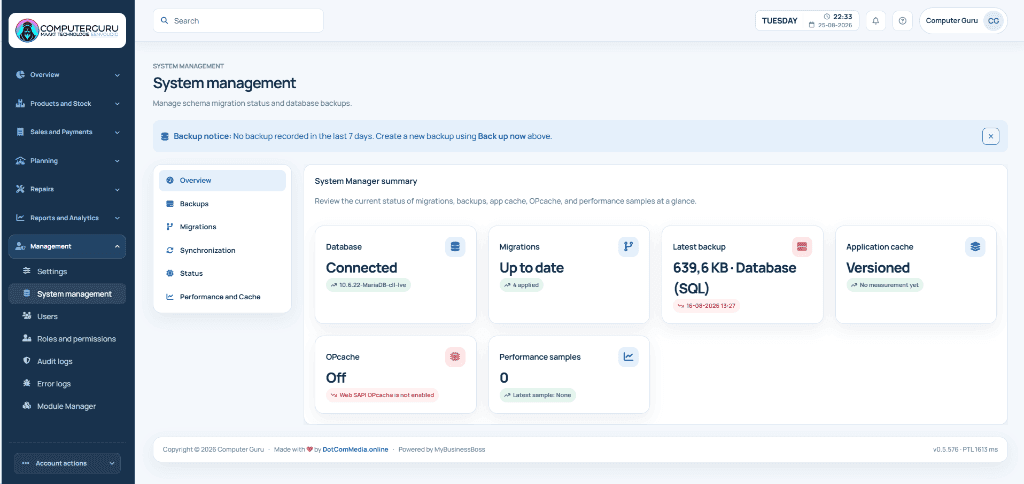
Task: Select the Overview tab in System Manager
Action: click(222, 180)
